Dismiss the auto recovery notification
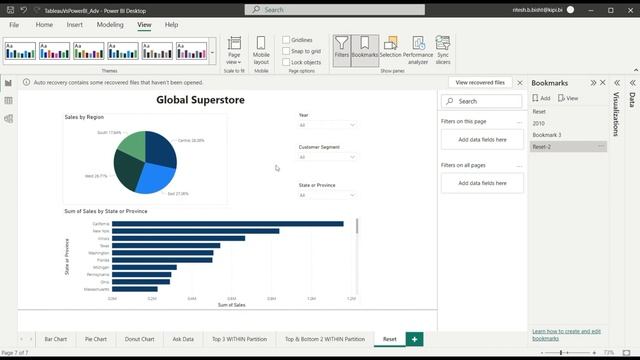Image resolution: width=640 pixels, height=360 pixels. 520,82
